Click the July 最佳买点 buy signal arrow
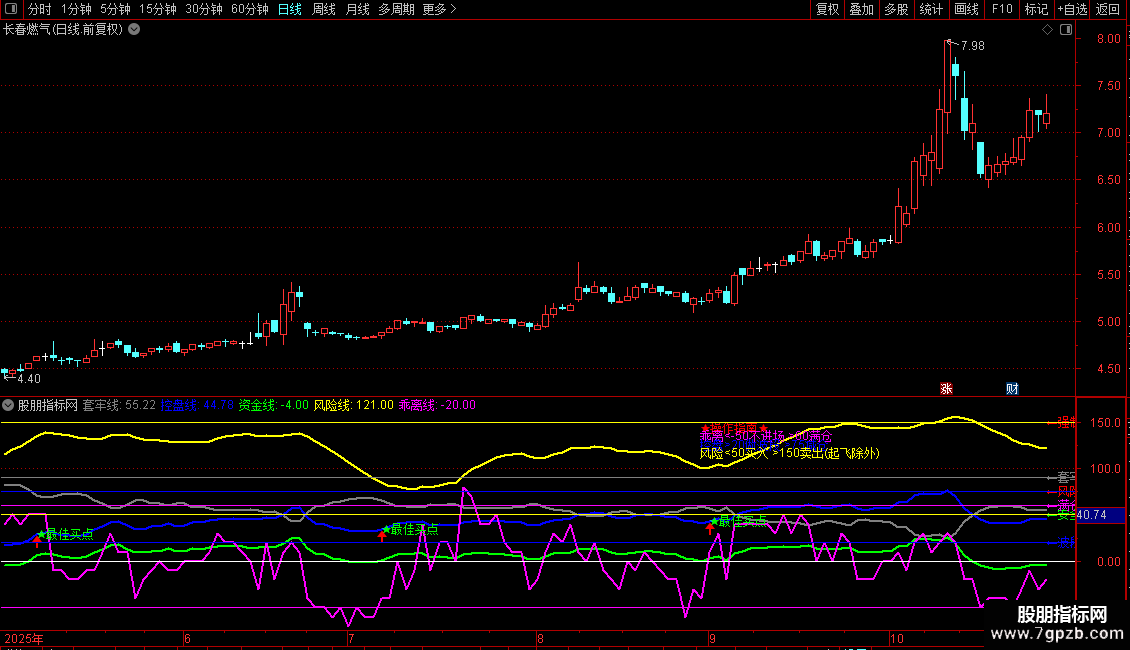Image resolution: width=1130 pixels, height=650 pixels. (x=381, y=536)
